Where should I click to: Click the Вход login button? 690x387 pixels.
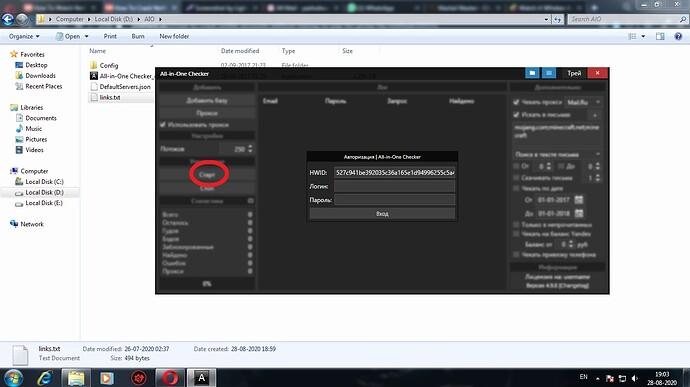pos(382,214)
